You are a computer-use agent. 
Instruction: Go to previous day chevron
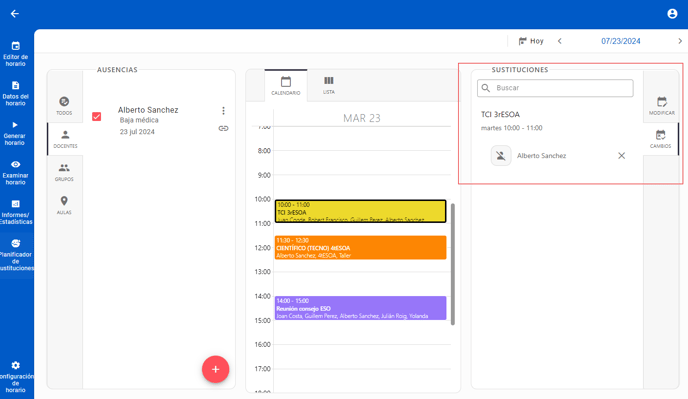[x=559, y=41]
